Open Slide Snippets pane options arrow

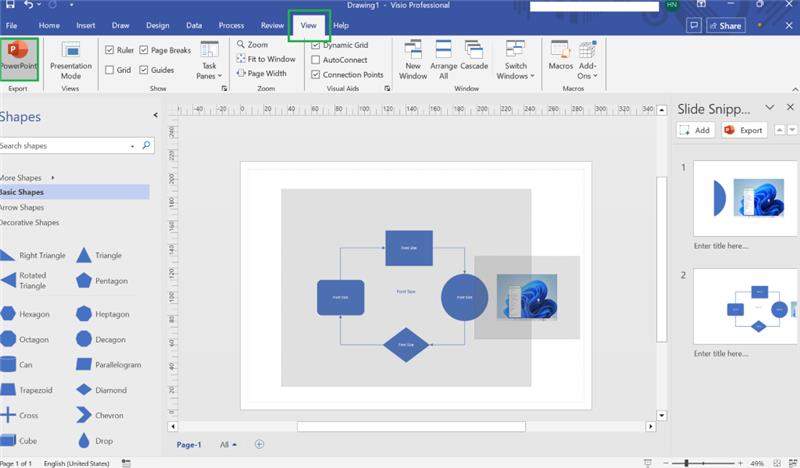(769, 108)
